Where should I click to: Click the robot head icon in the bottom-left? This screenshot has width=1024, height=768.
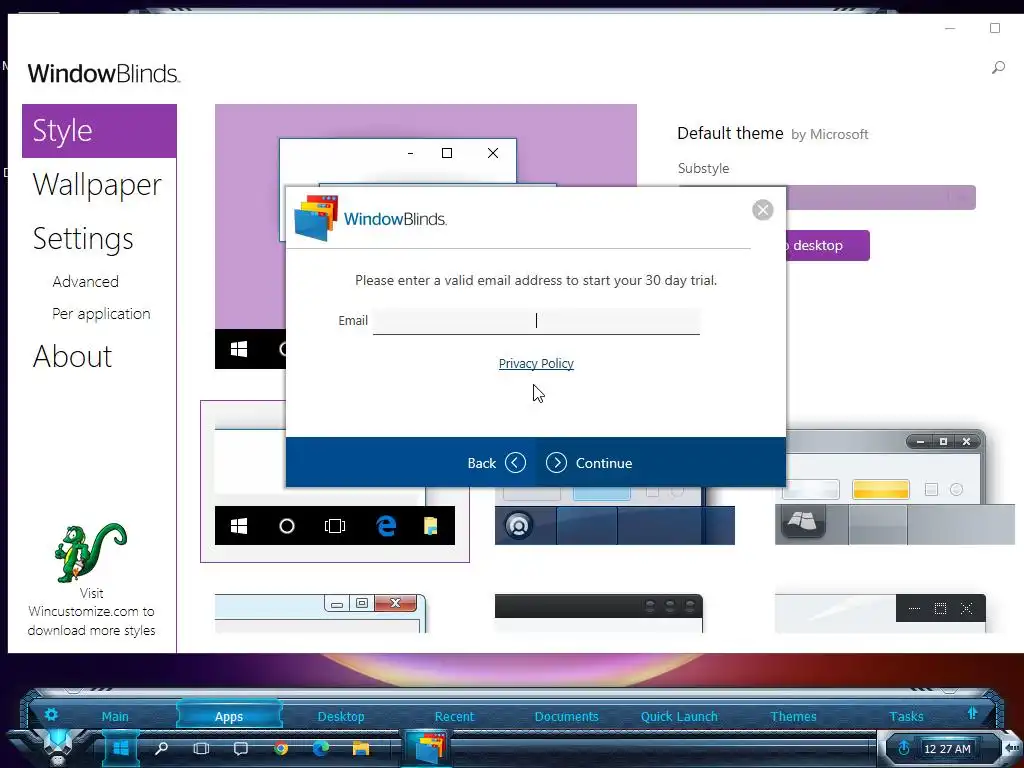[58, 746]
